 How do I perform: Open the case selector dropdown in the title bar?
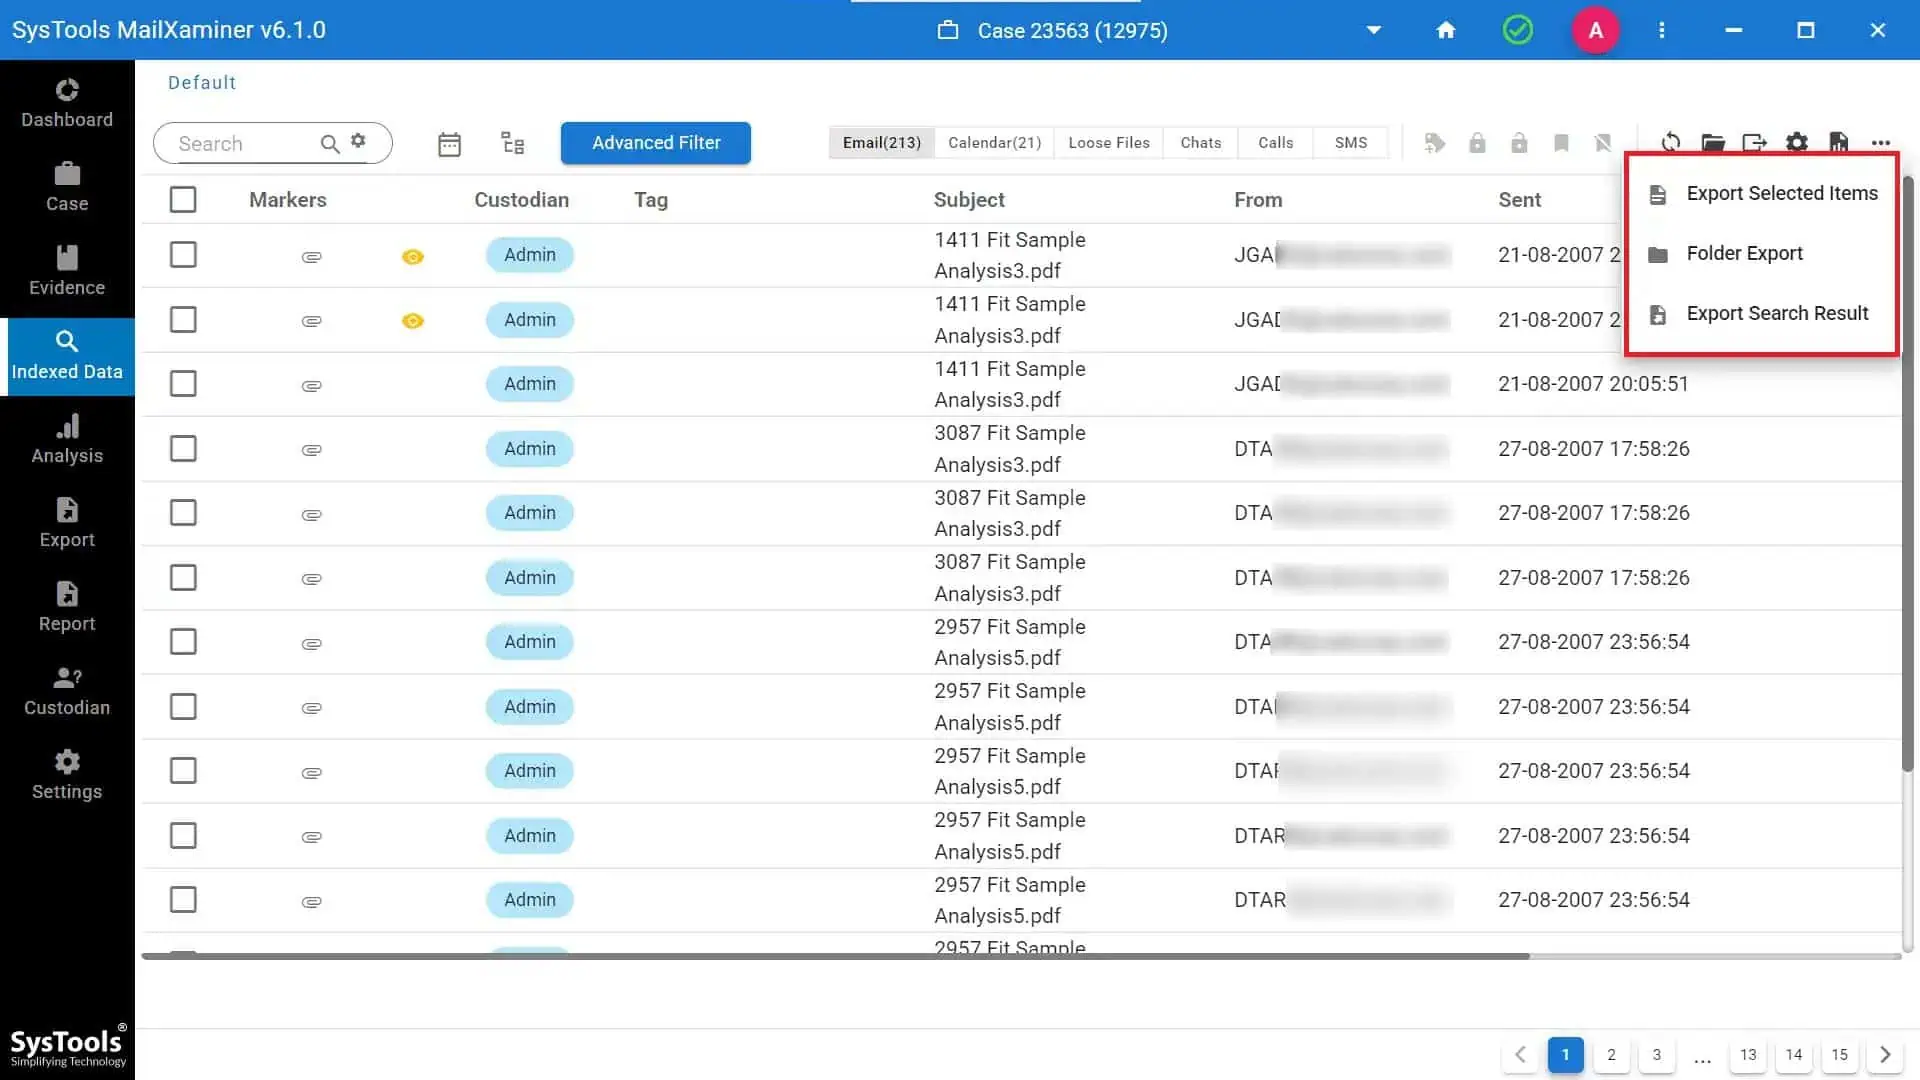point(1372,30)
